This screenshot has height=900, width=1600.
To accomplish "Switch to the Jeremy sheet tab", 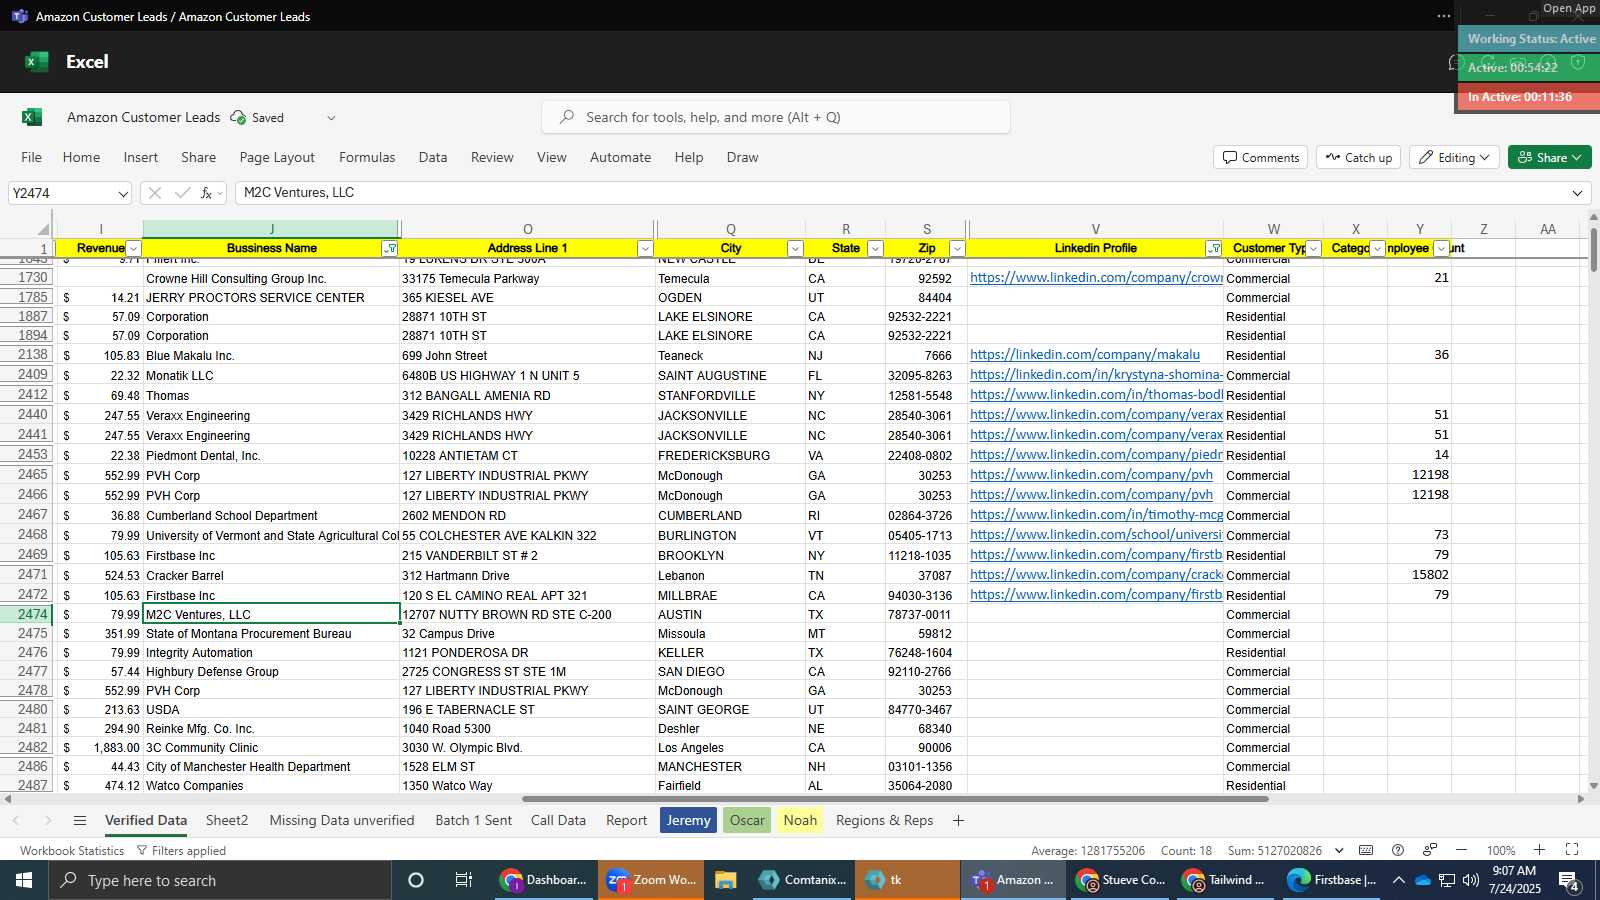I will pos(688,821).
